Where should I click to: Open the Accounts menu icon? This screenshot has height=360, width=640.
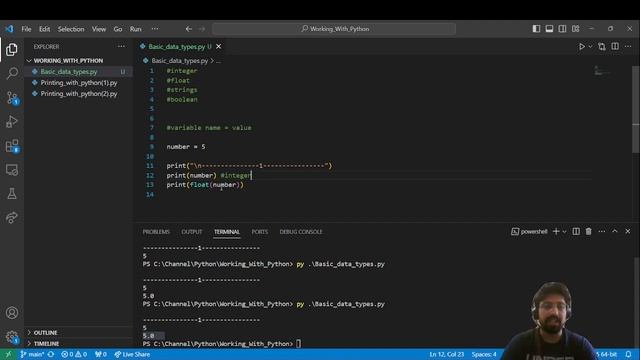[x=12, y=313]
